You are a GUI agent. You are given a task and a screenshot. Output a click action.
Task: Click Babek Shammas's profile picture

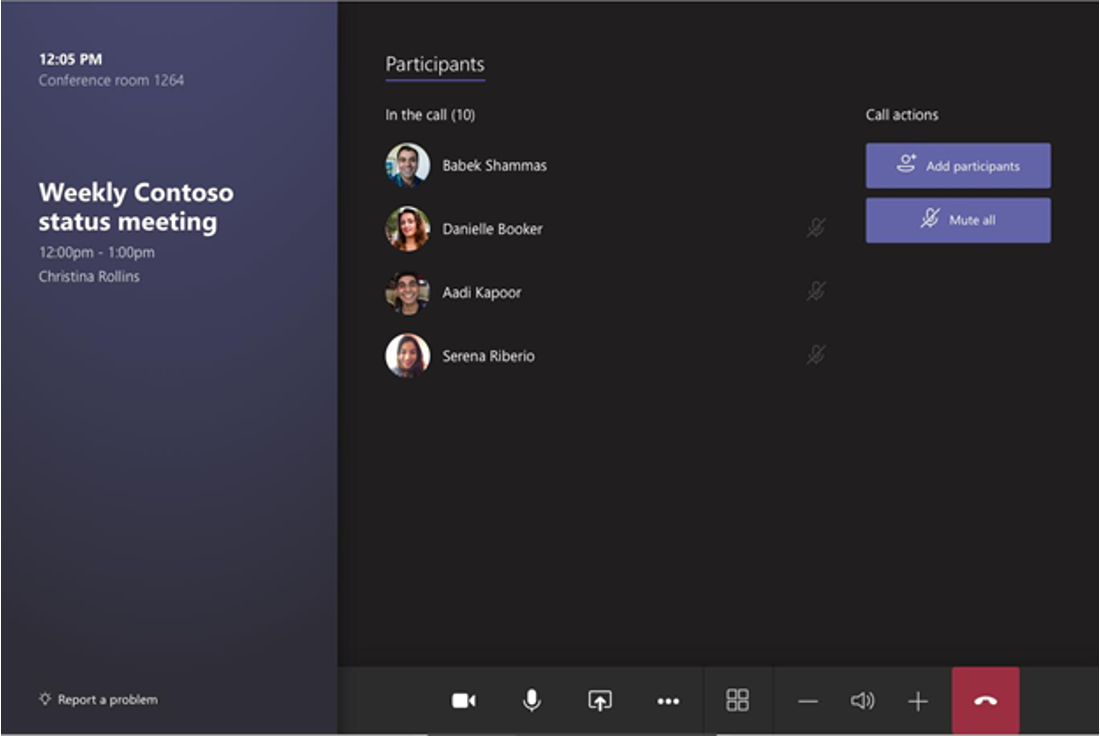(407, 164)
